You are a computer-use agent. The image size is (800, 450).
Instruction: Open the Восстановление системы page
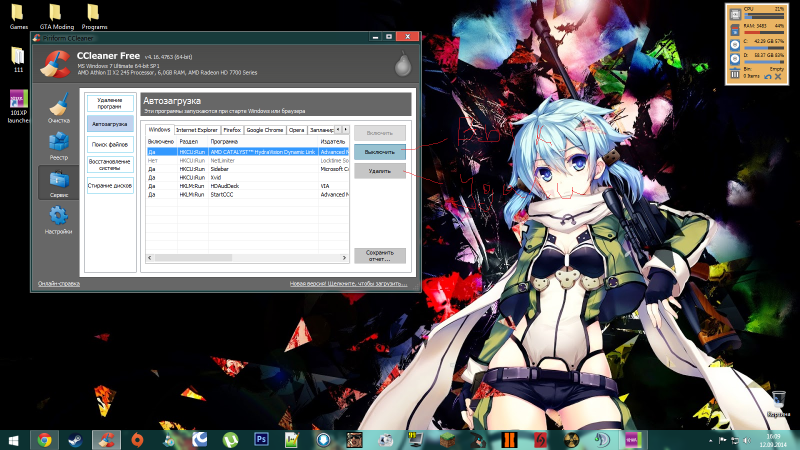pos(110,165)
